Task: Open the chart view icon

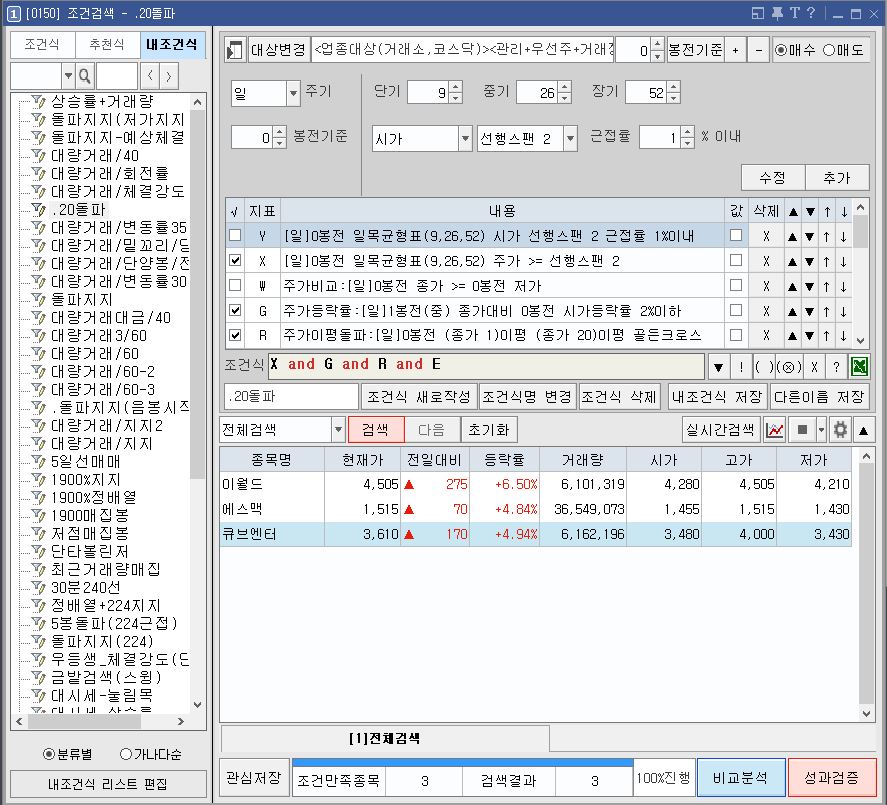Action: pos(775,430)
